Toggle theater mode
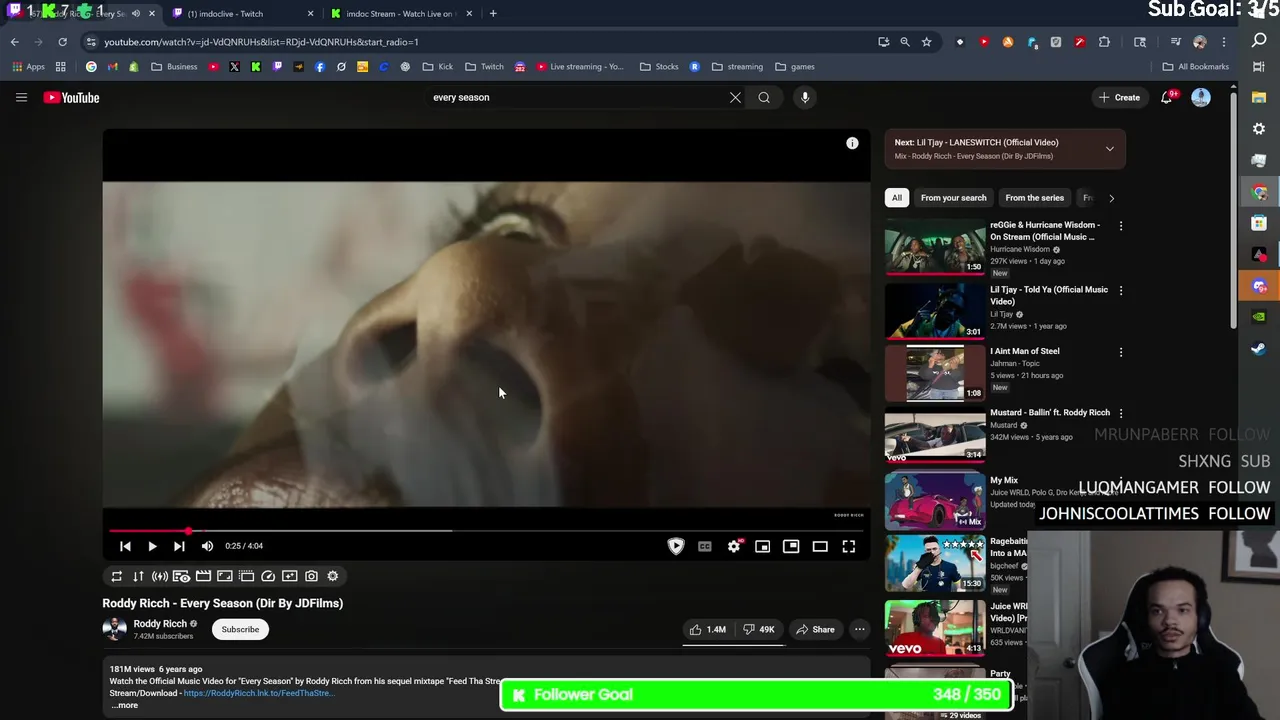 point(820,546)
